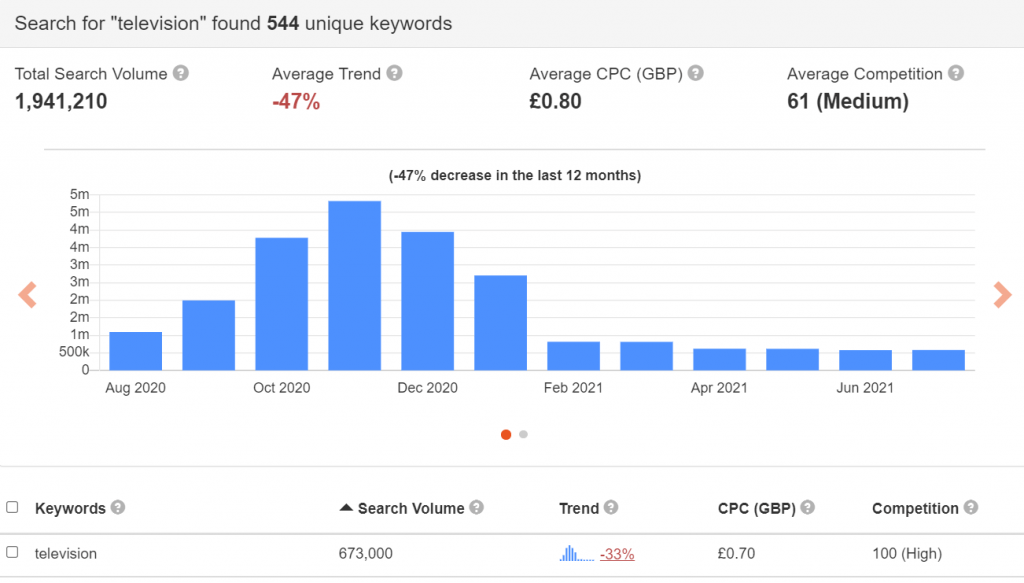1024x583 pixels.
Task: Sort table by Search Volume column
Action: click(410, 508)
